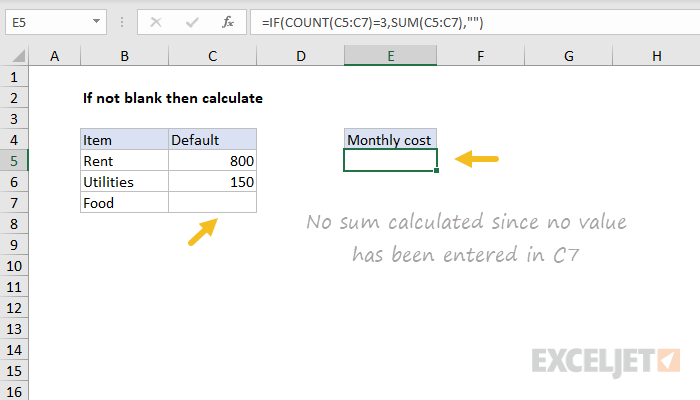Select row 1 header
700x400 pixels.
(14, 77)
